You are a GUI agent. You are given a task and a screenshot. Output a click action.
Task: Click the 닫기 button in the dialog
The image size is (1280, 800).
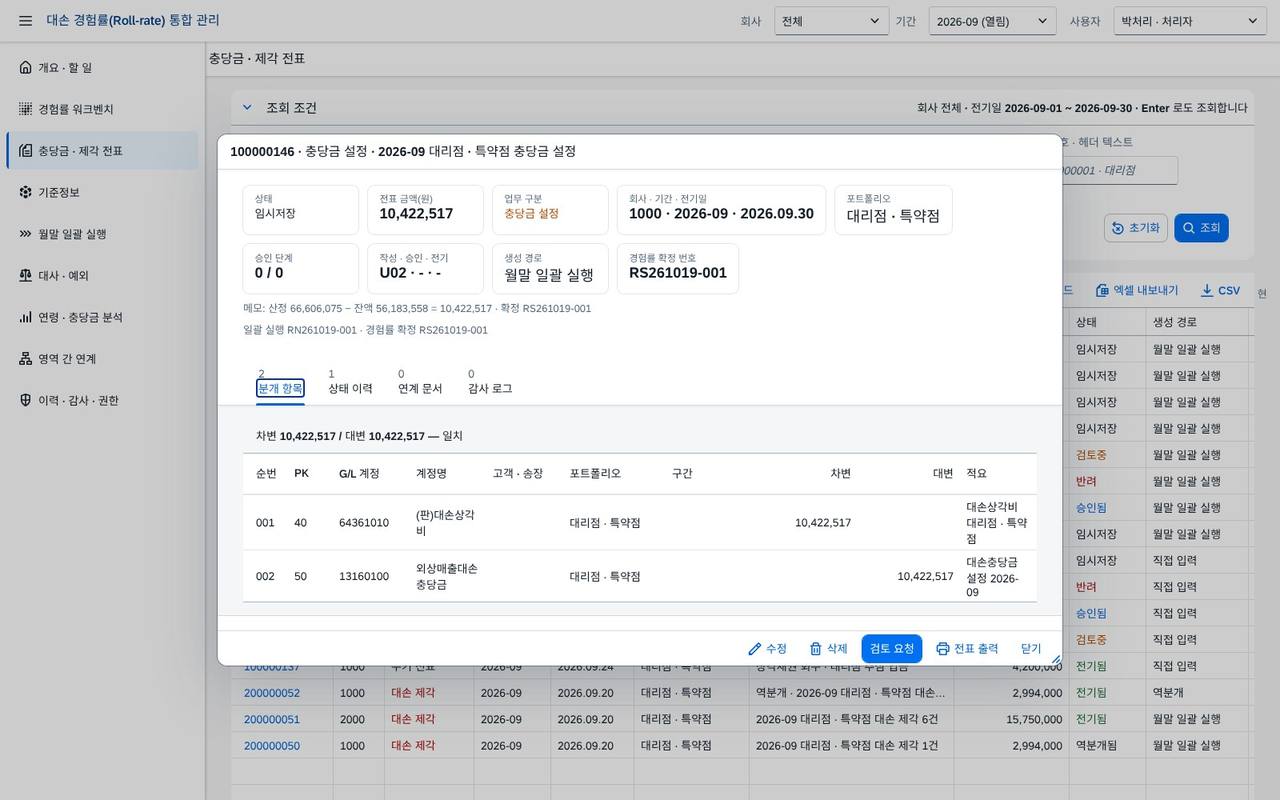click(x=1031, y=649)
